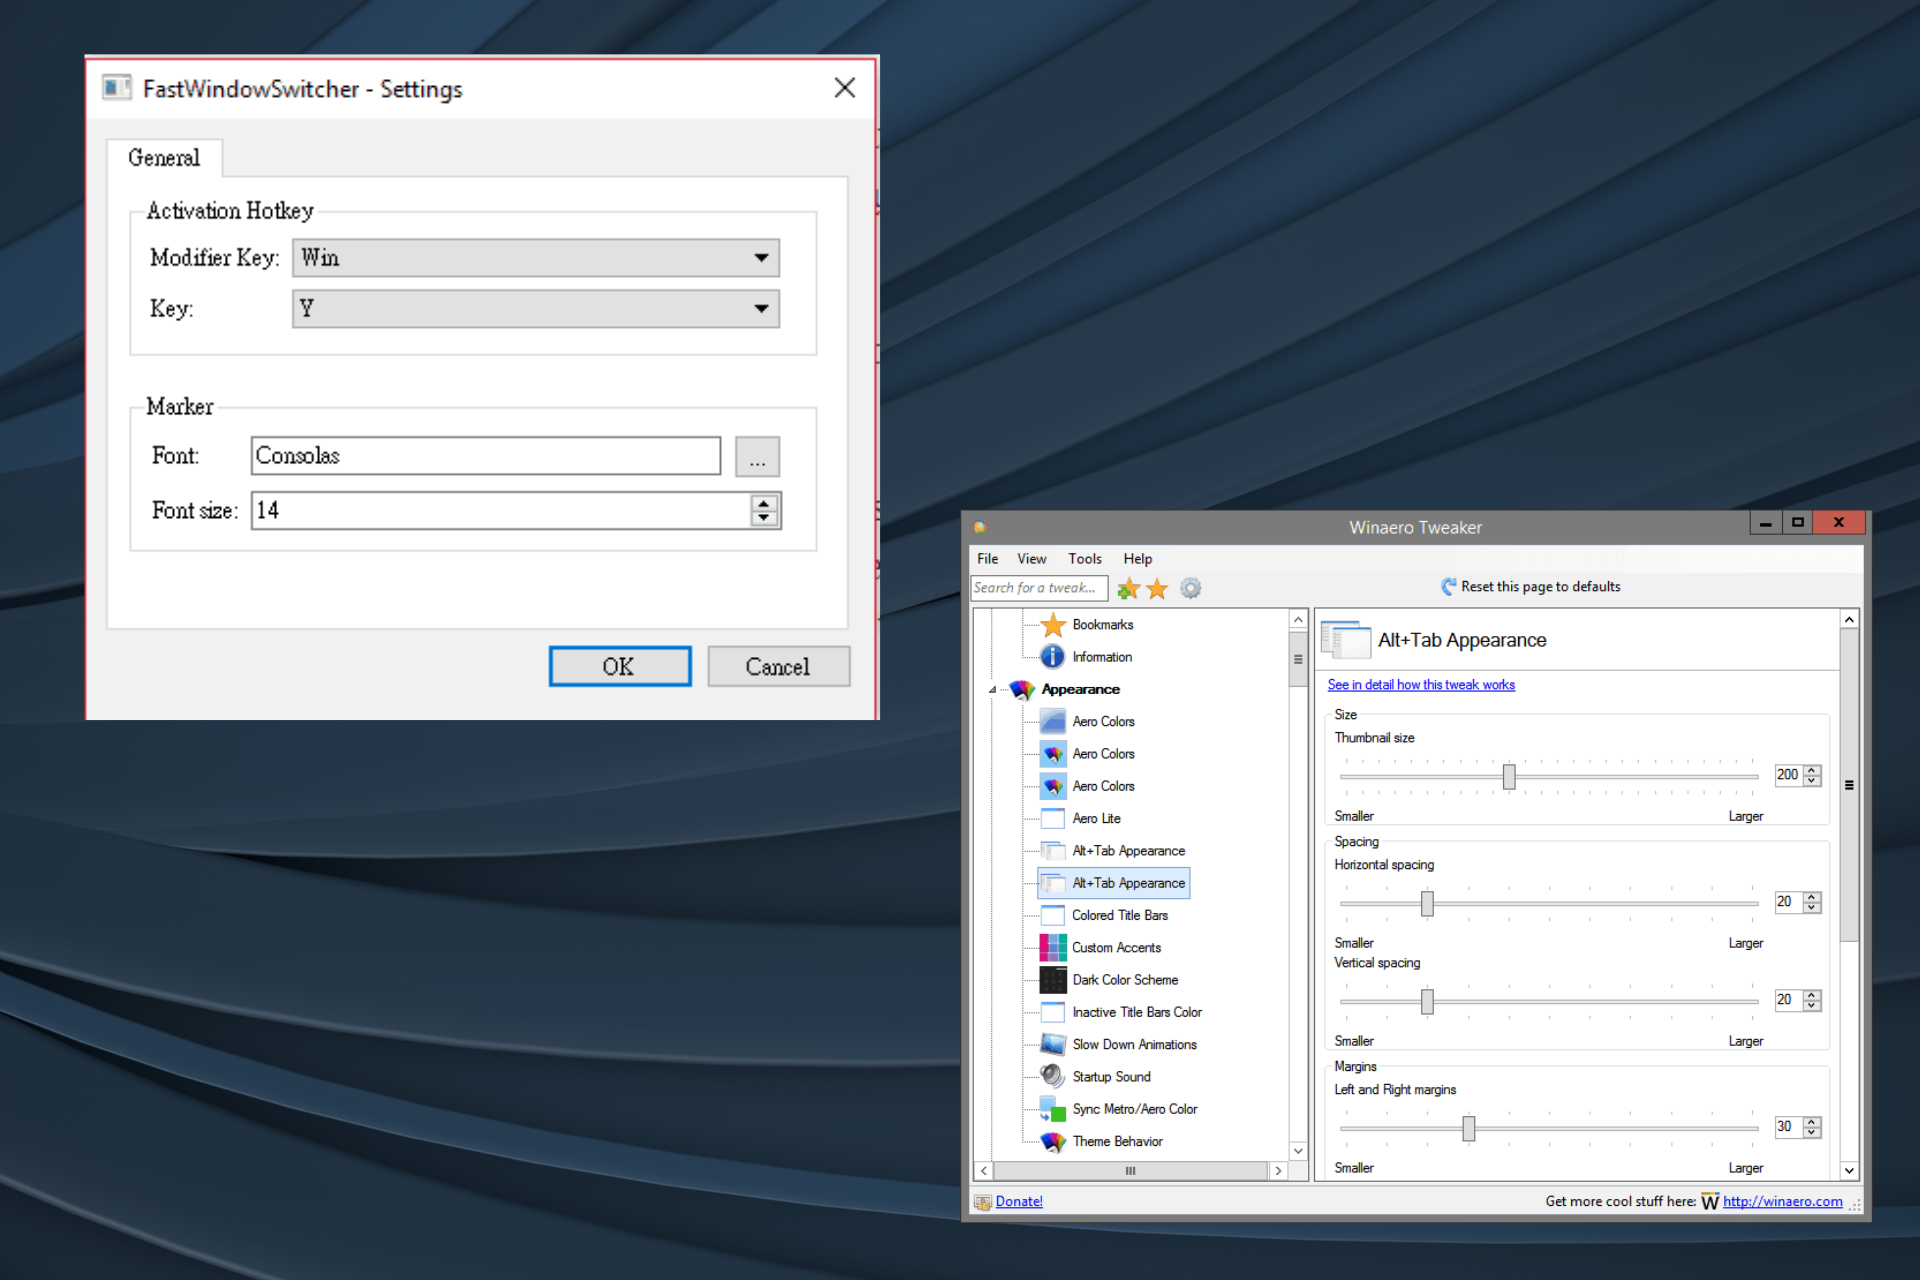
Task: Click the add bookmark star with green plus
Action: coord(1128,588)
